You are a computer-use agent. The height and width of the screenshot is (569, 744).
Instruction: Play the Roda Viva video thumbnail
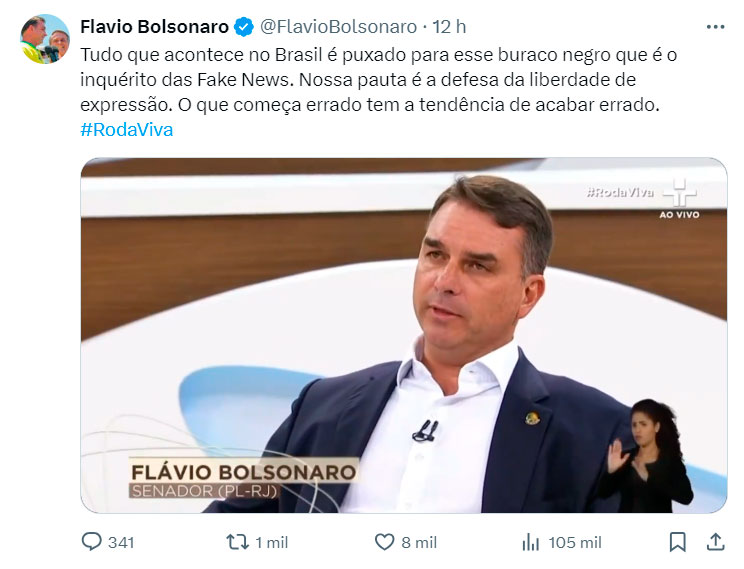pos(404,335)
